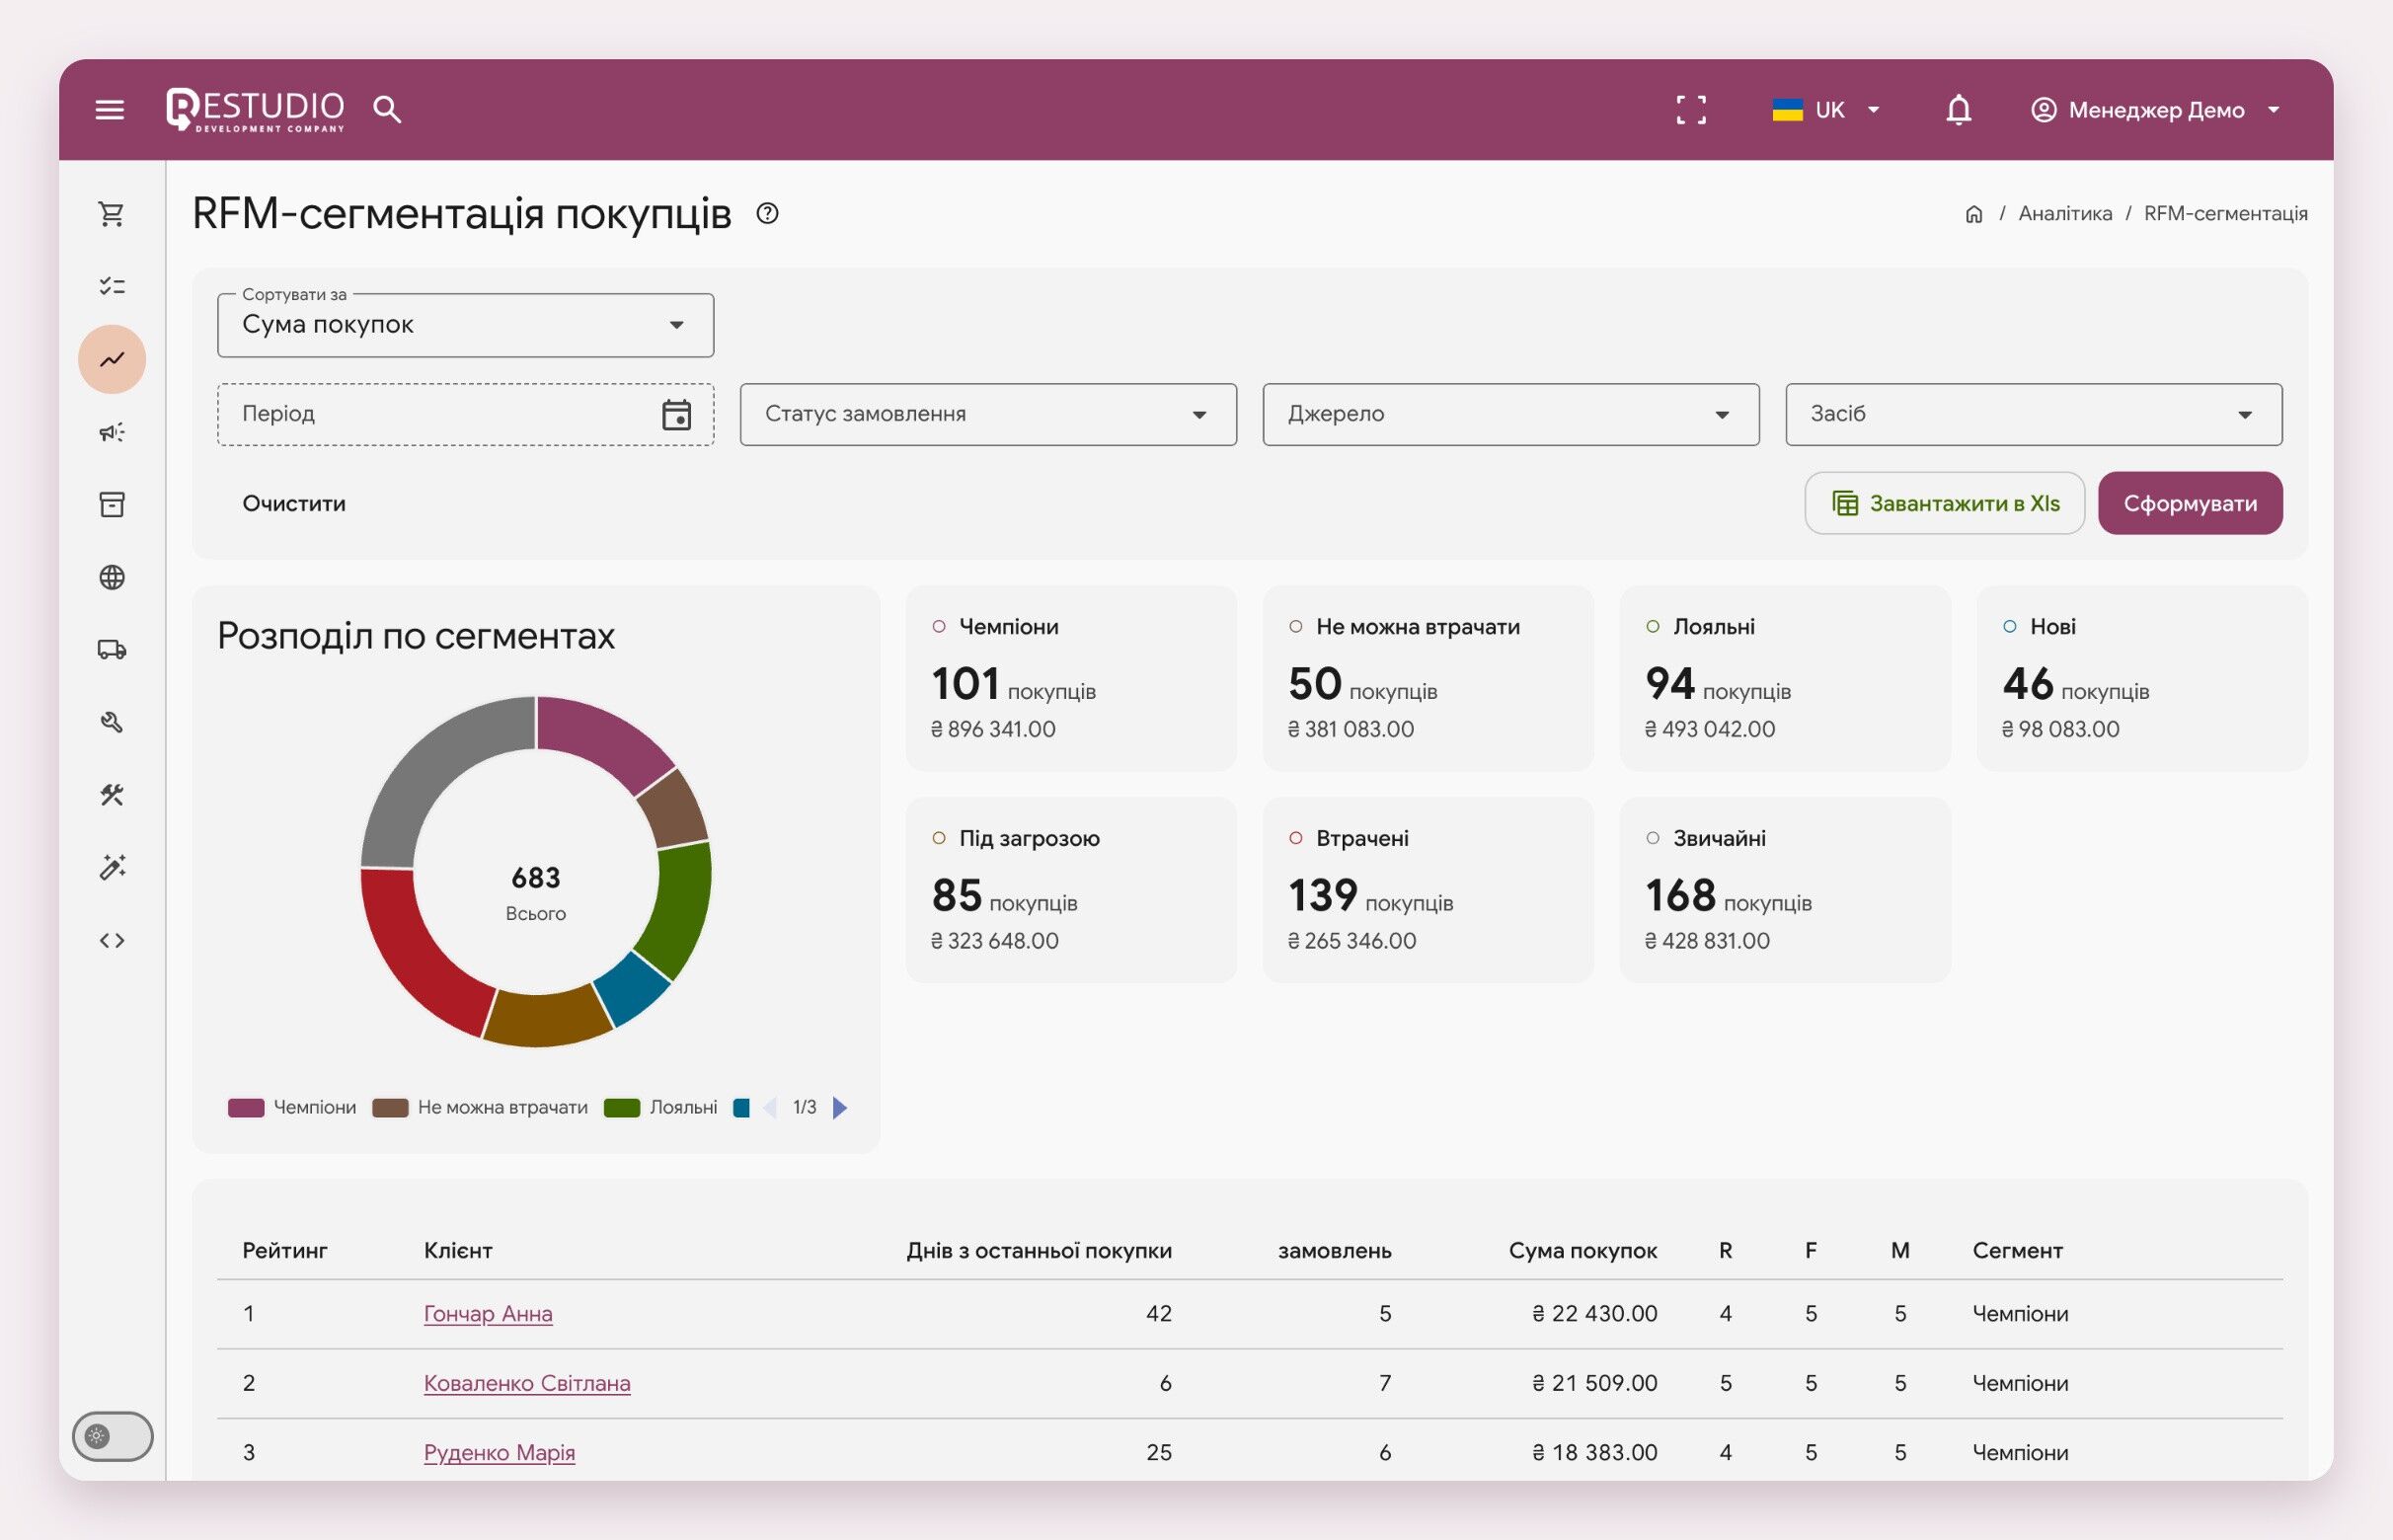2393x1540 pixels.
Task: Click 'Завантажити в Xls' button
Action: coord(1944,503)
